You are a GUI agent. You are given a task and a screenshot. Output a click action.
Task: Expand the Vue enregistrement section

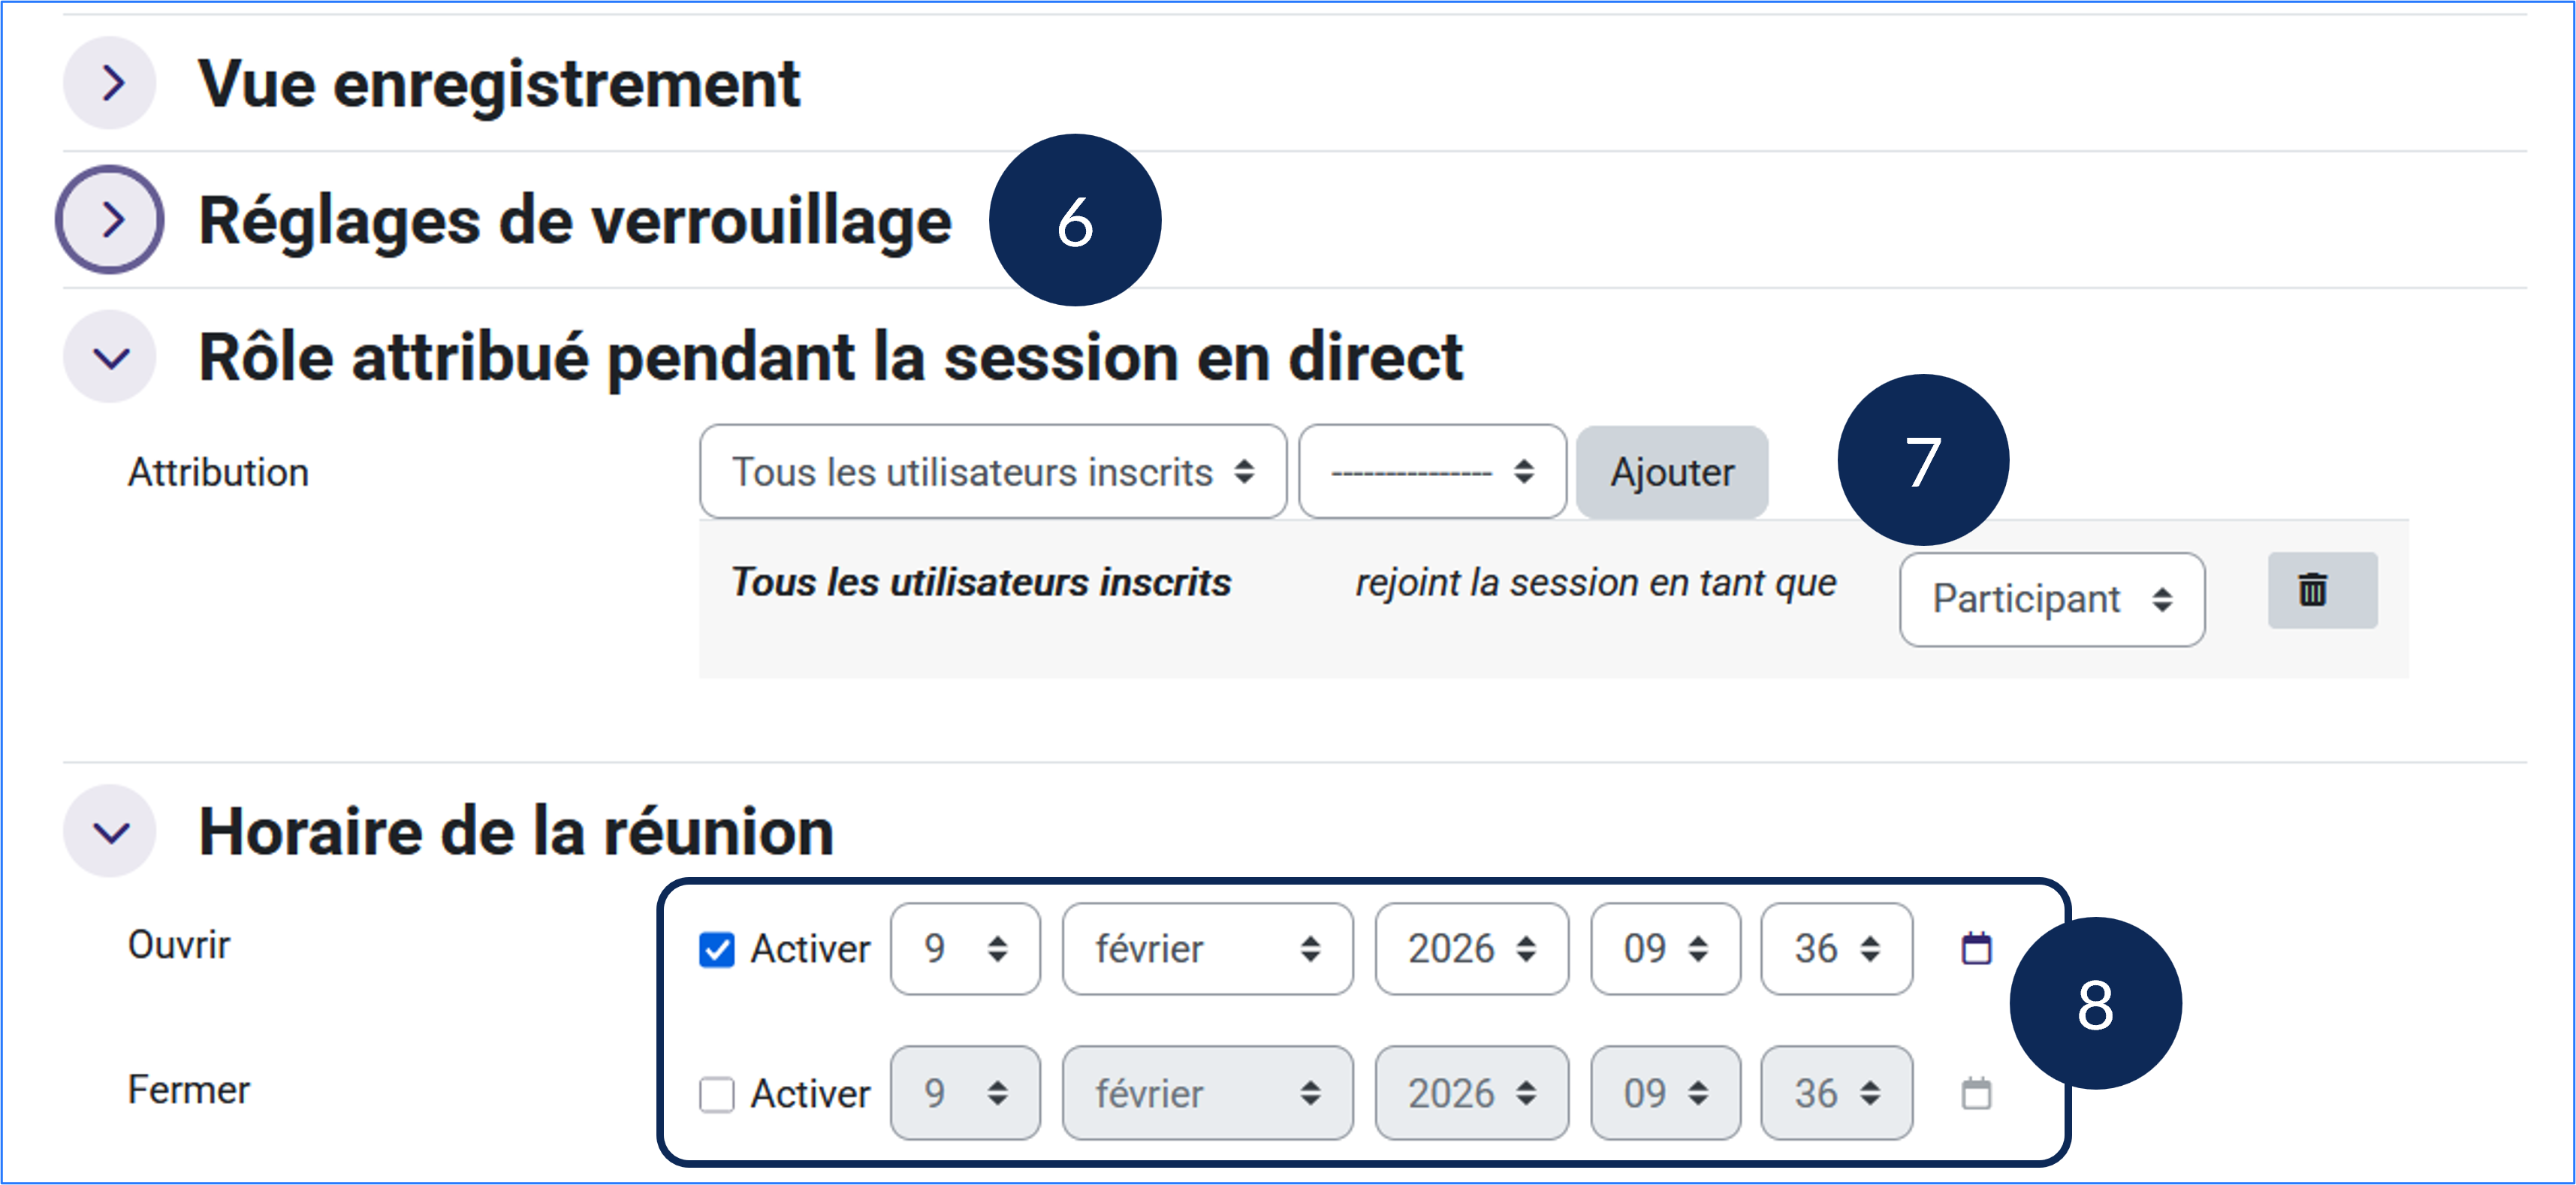pyautogui.click(x=110, y=83)
